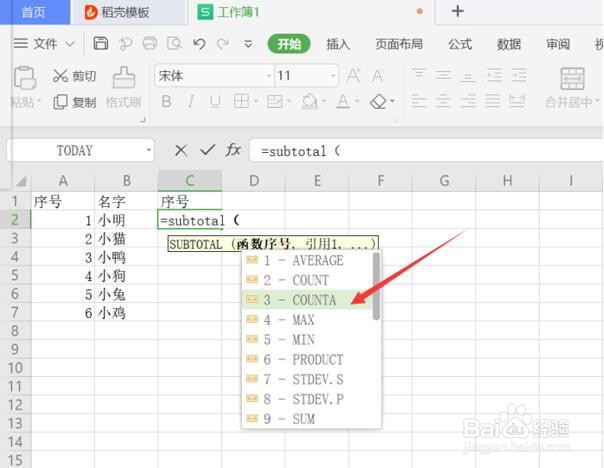Click the clear eraser icon

point(378,102)
